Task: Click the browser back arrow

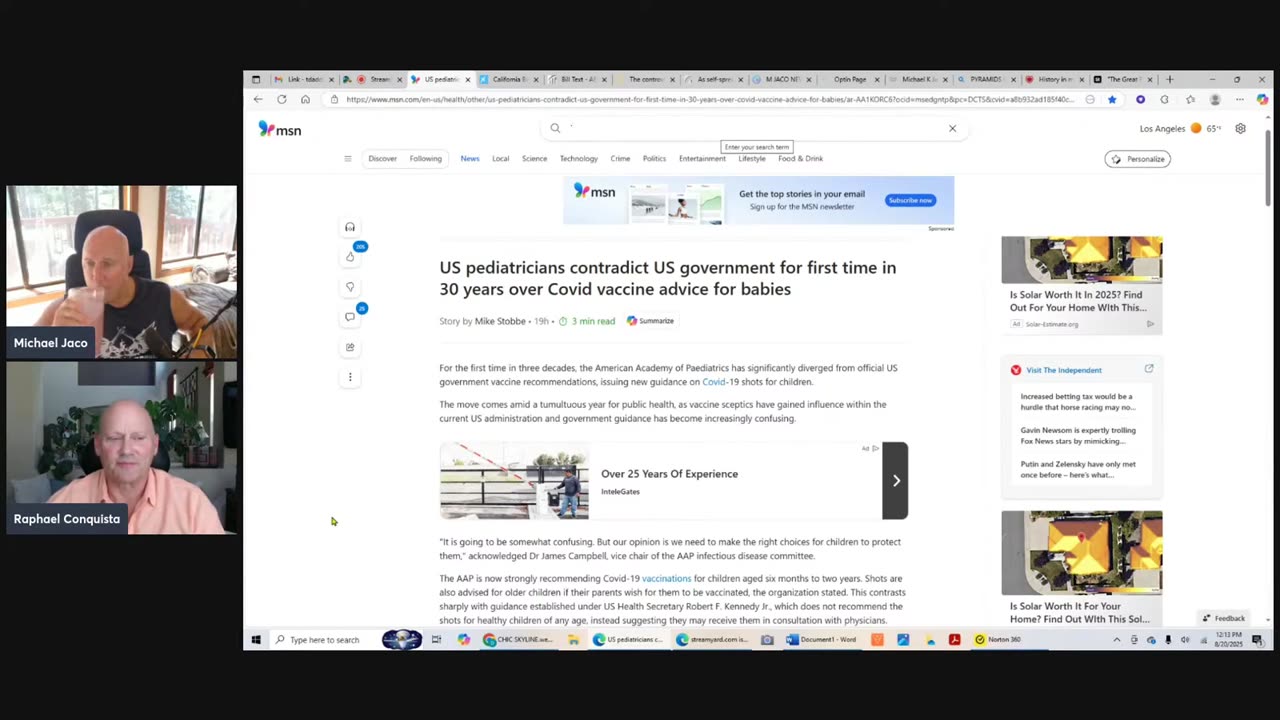Action: (x=258, y=100)
